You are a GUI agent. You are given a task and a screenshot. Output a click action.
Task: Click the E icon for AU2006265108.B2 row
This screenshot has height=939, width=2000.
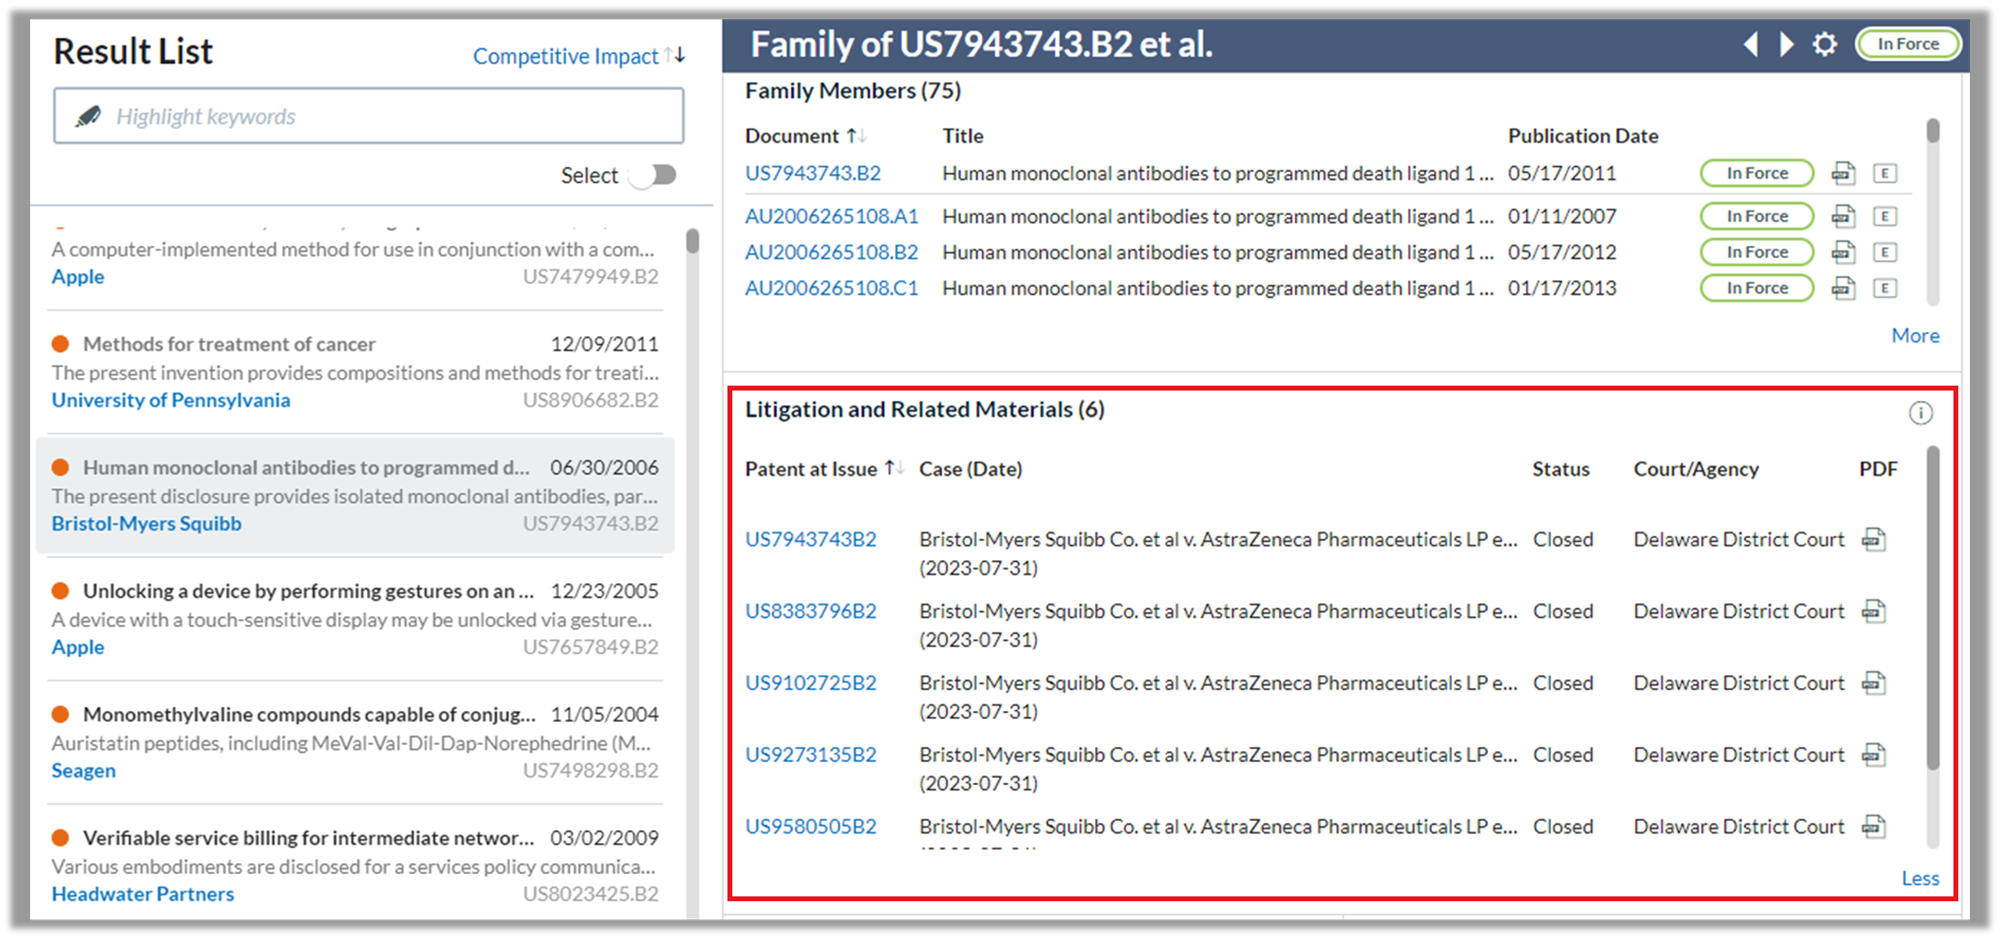click(x=1885, y=252)
